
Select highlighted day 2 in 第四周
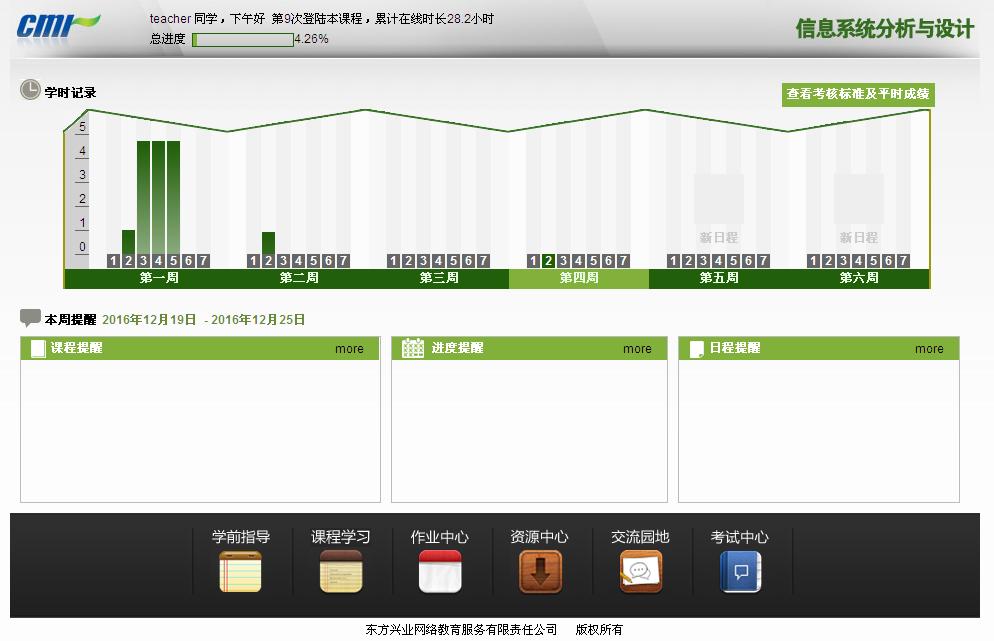click(x=548, y=261)
